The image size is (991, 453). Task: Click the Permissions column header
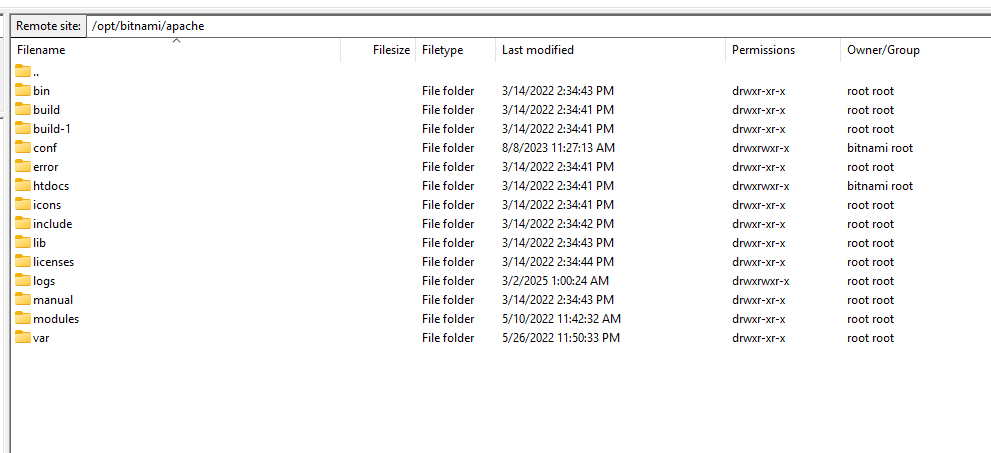pyautogui.click(x=763, y=50)
